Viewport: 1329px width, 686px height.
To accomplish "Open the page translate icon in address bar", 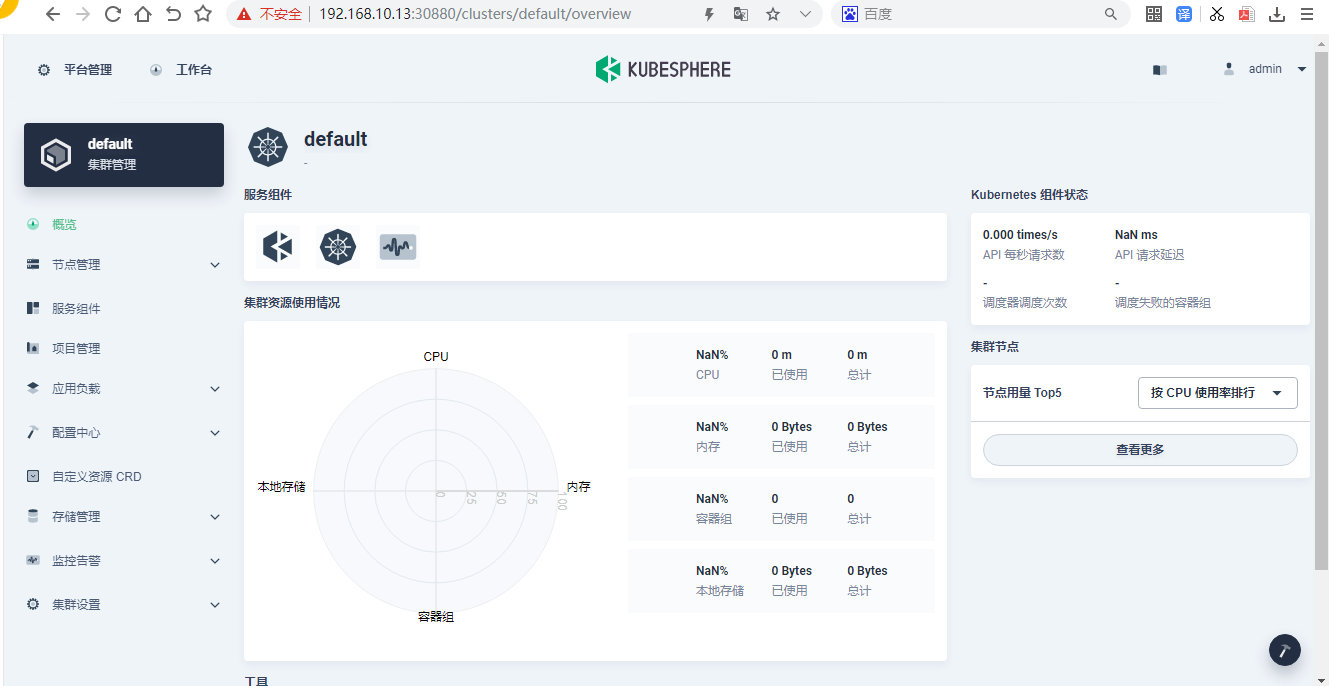I will (x=741, y=14).
